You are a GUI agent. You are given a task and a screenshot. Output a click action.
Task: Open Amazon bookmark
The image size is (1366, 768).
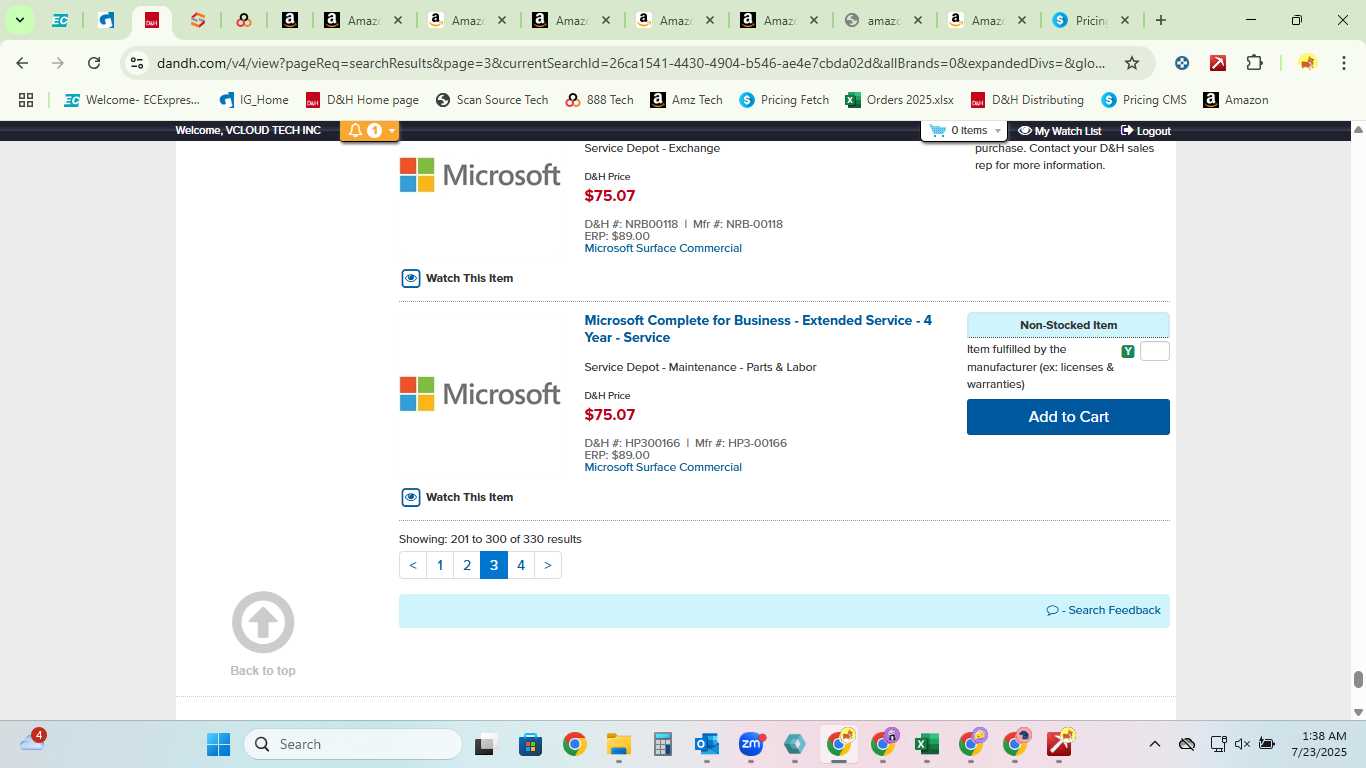1235,100
